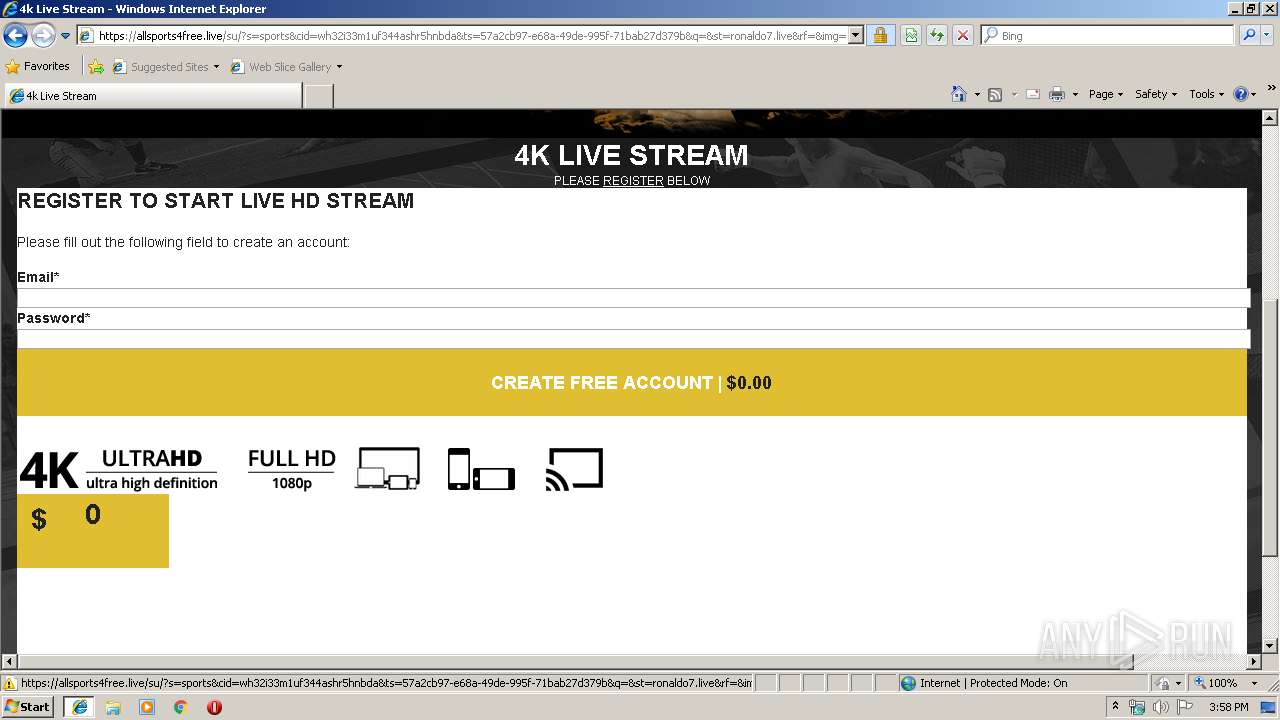Screen dimensions: 1280x720
Task: Expand the search provider dropdown arrow
Action: click(1267, 36)
